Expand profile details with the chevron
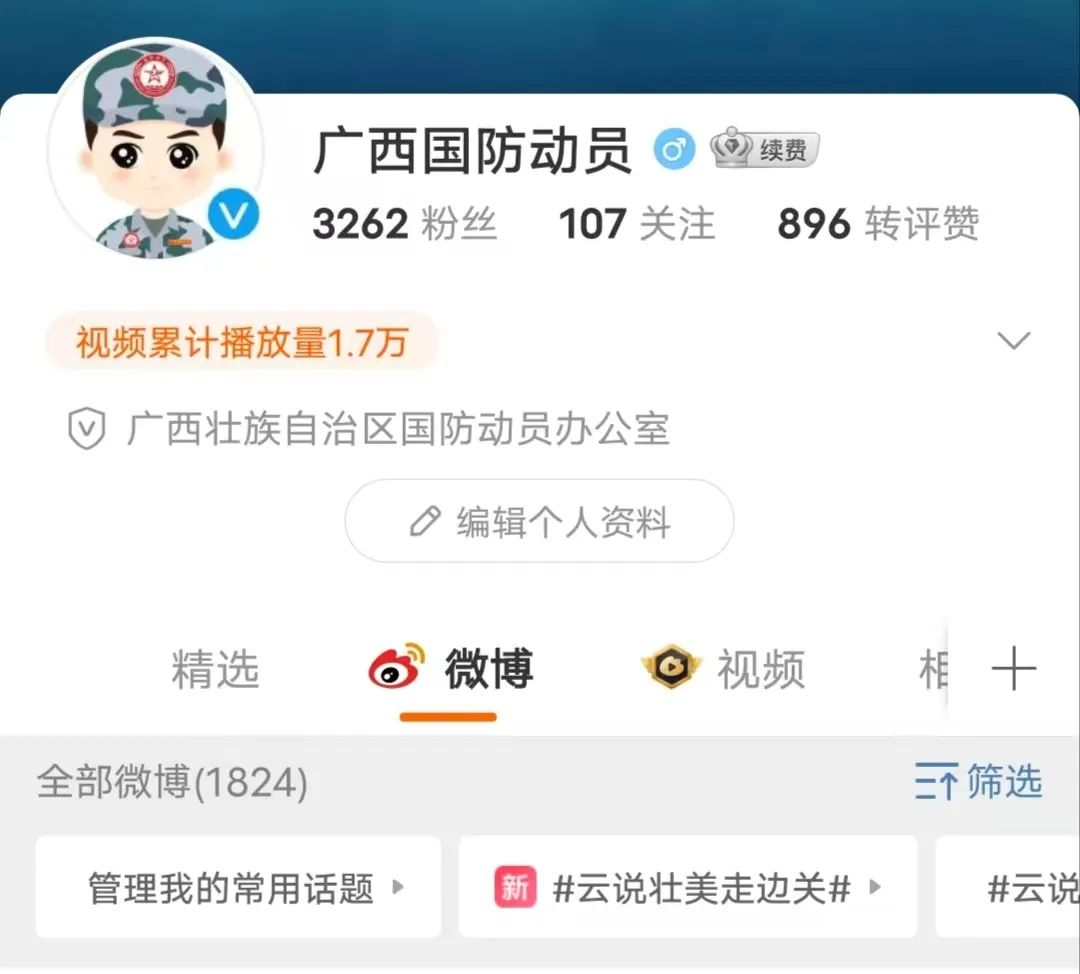1080x974 pixels. 1014,340
